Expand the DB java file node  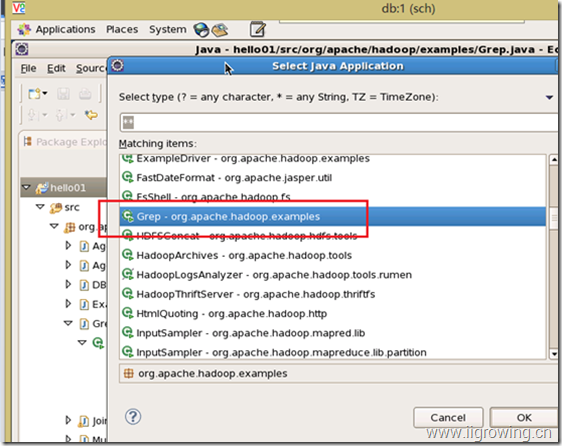(68, 284)
